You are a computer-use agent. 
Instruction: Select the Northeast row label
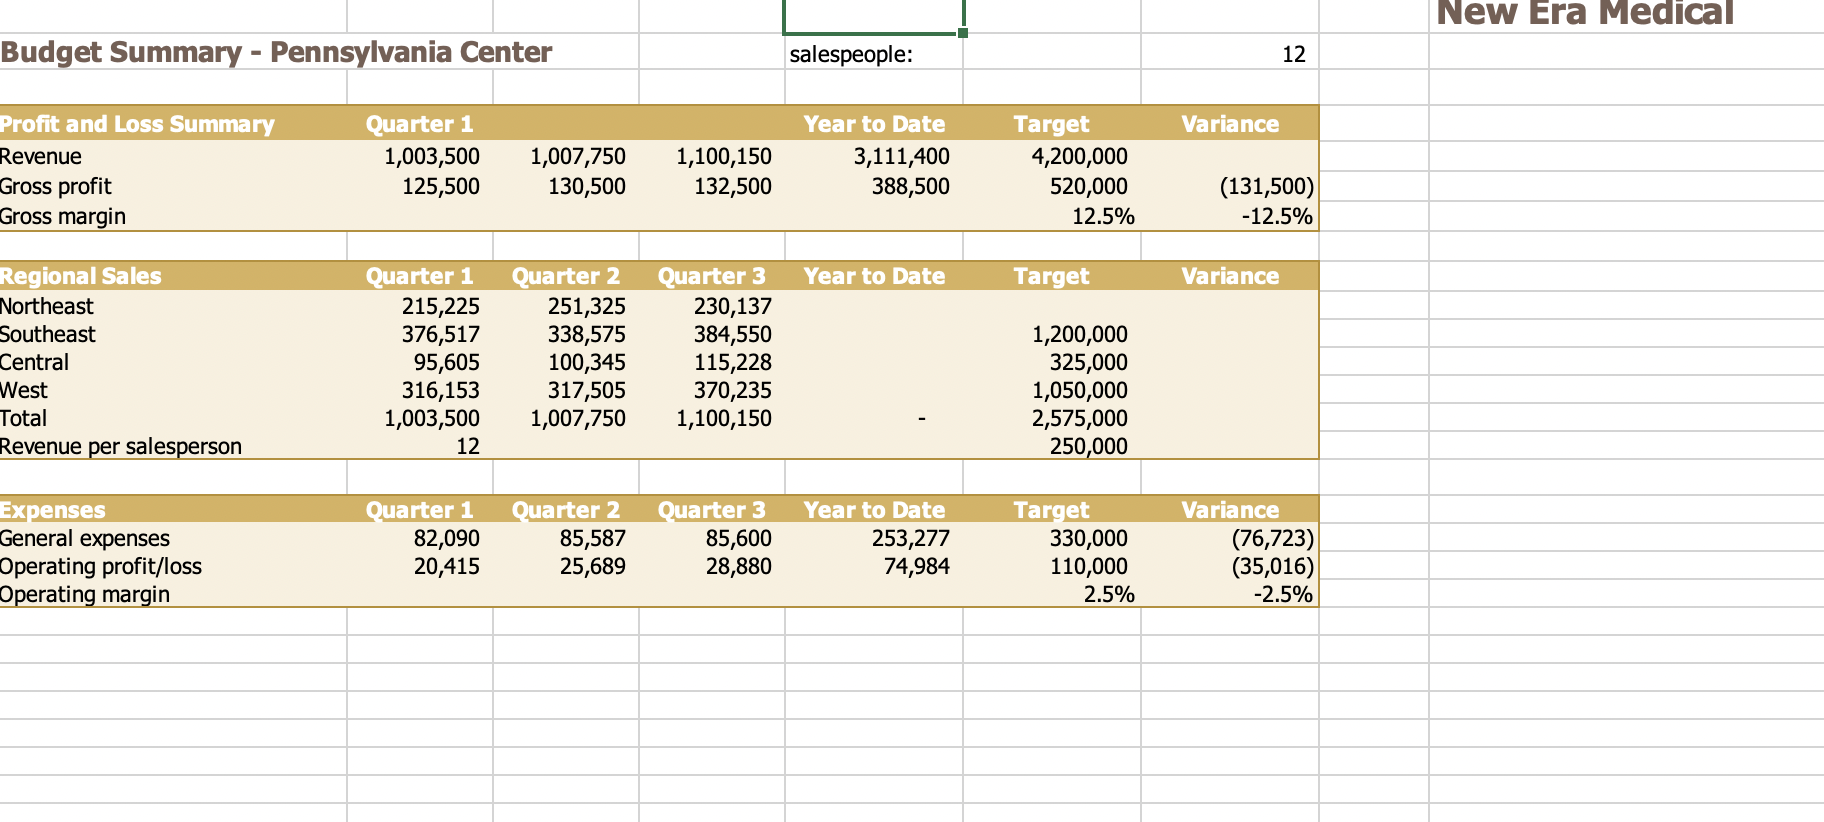point(47,306)
